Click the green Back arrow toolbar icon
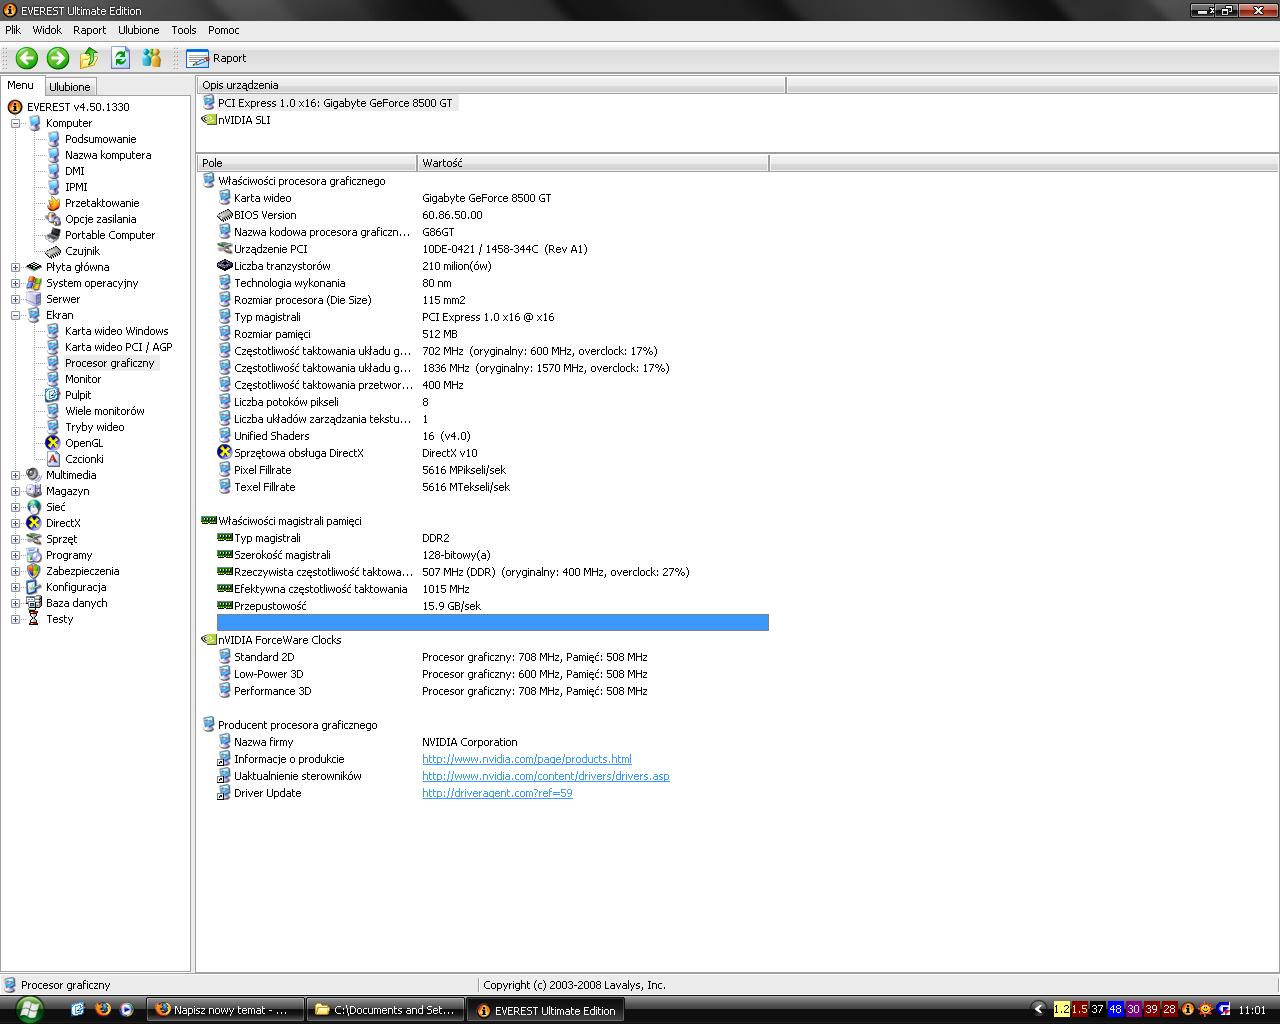Viewport: 1280px width, 1024px height. tap(27, 58)
